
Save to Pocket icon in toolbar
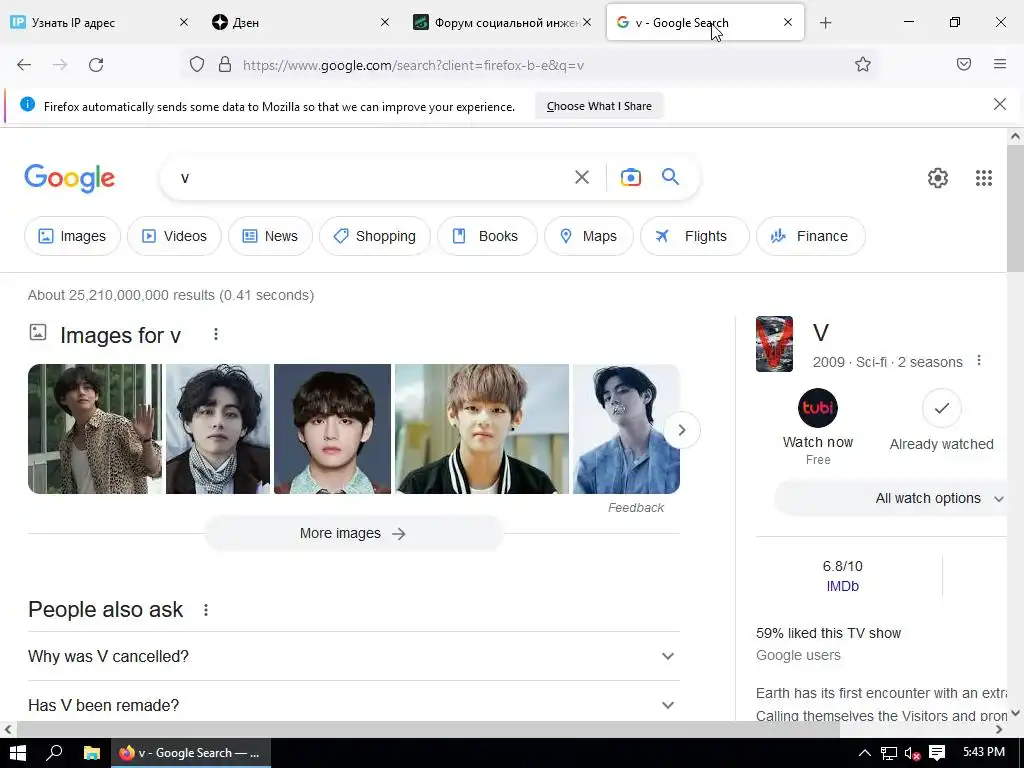tap(964, 64)
